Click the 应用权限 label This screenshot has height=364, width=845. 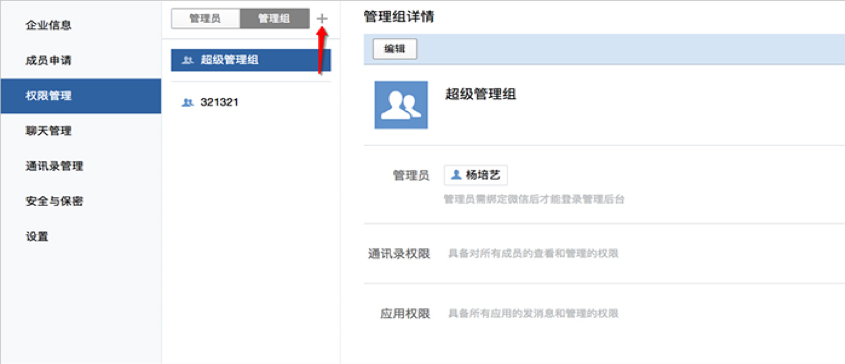(405, 313)
